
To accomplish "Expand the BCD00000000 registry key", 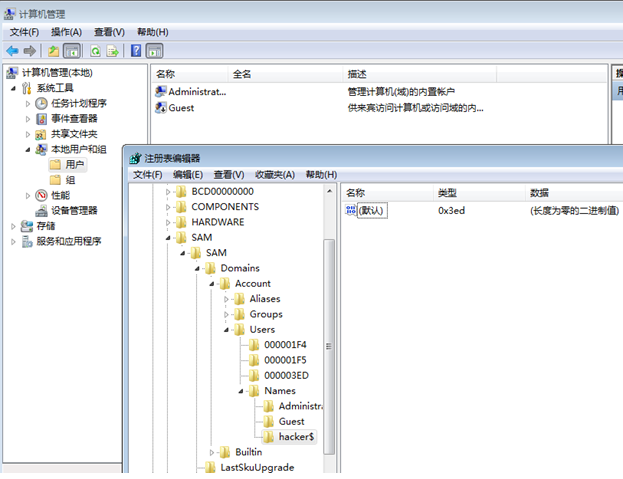I will (168, 192).
